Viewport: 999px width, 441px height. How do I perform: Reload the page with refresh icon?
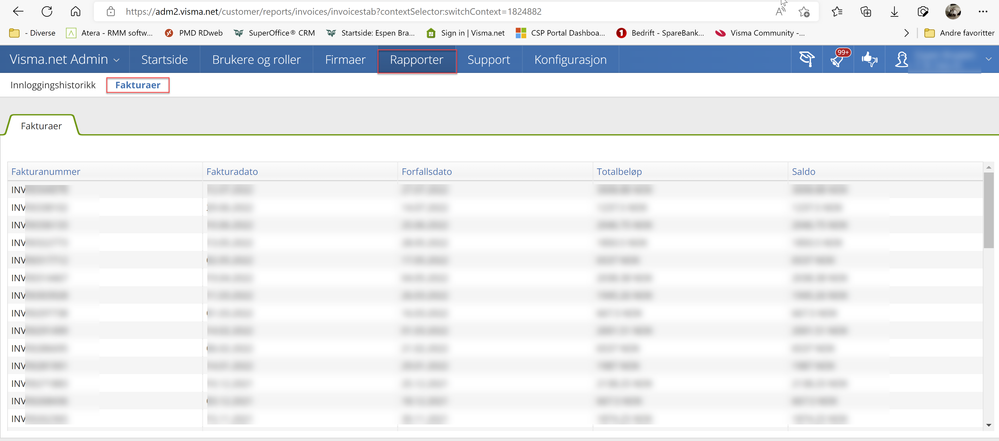click(x=47, y=11)
